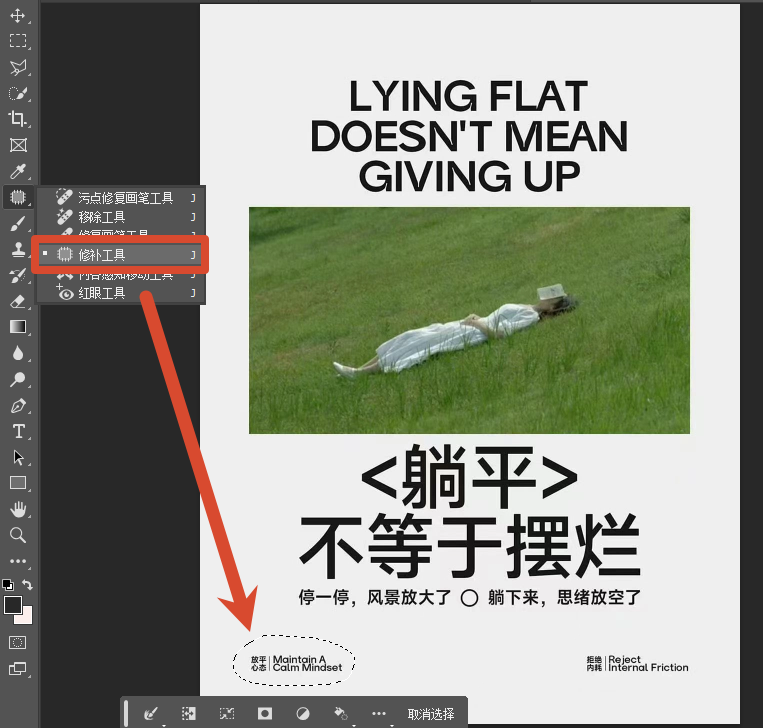763x728 pixels.
Task: Click 'Reject Internal Friction' footer text
Action: point(648,663)
